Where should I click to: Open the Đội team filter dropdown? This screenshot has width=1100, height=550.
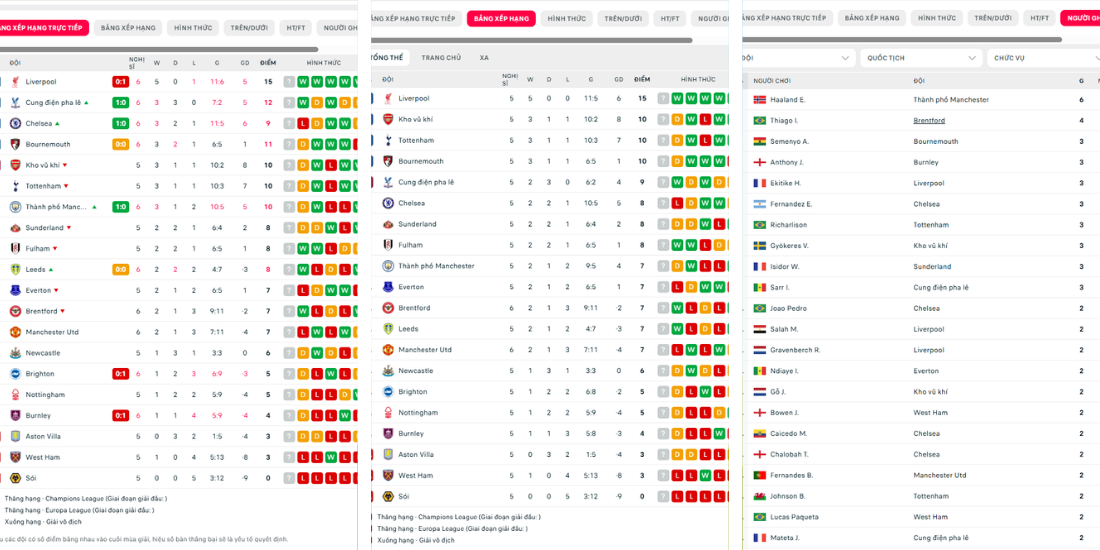pos(797,58)
